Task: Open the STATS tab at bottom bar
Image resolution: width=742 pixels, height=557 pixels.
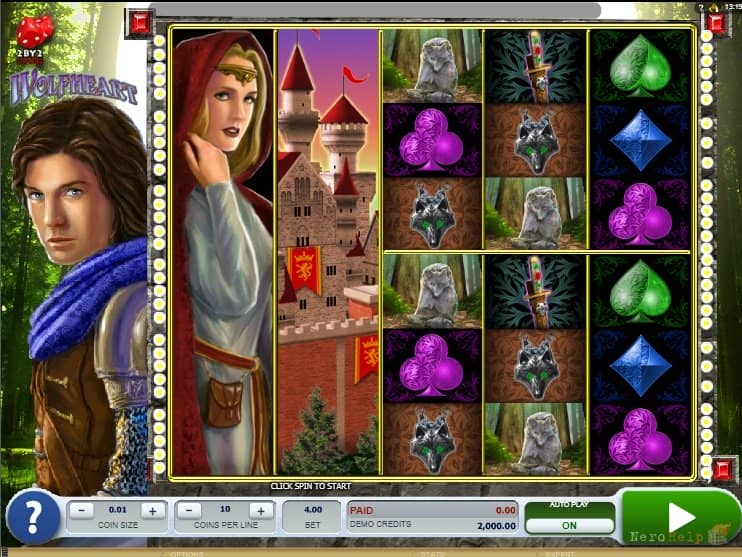Action: click(433, 553)
